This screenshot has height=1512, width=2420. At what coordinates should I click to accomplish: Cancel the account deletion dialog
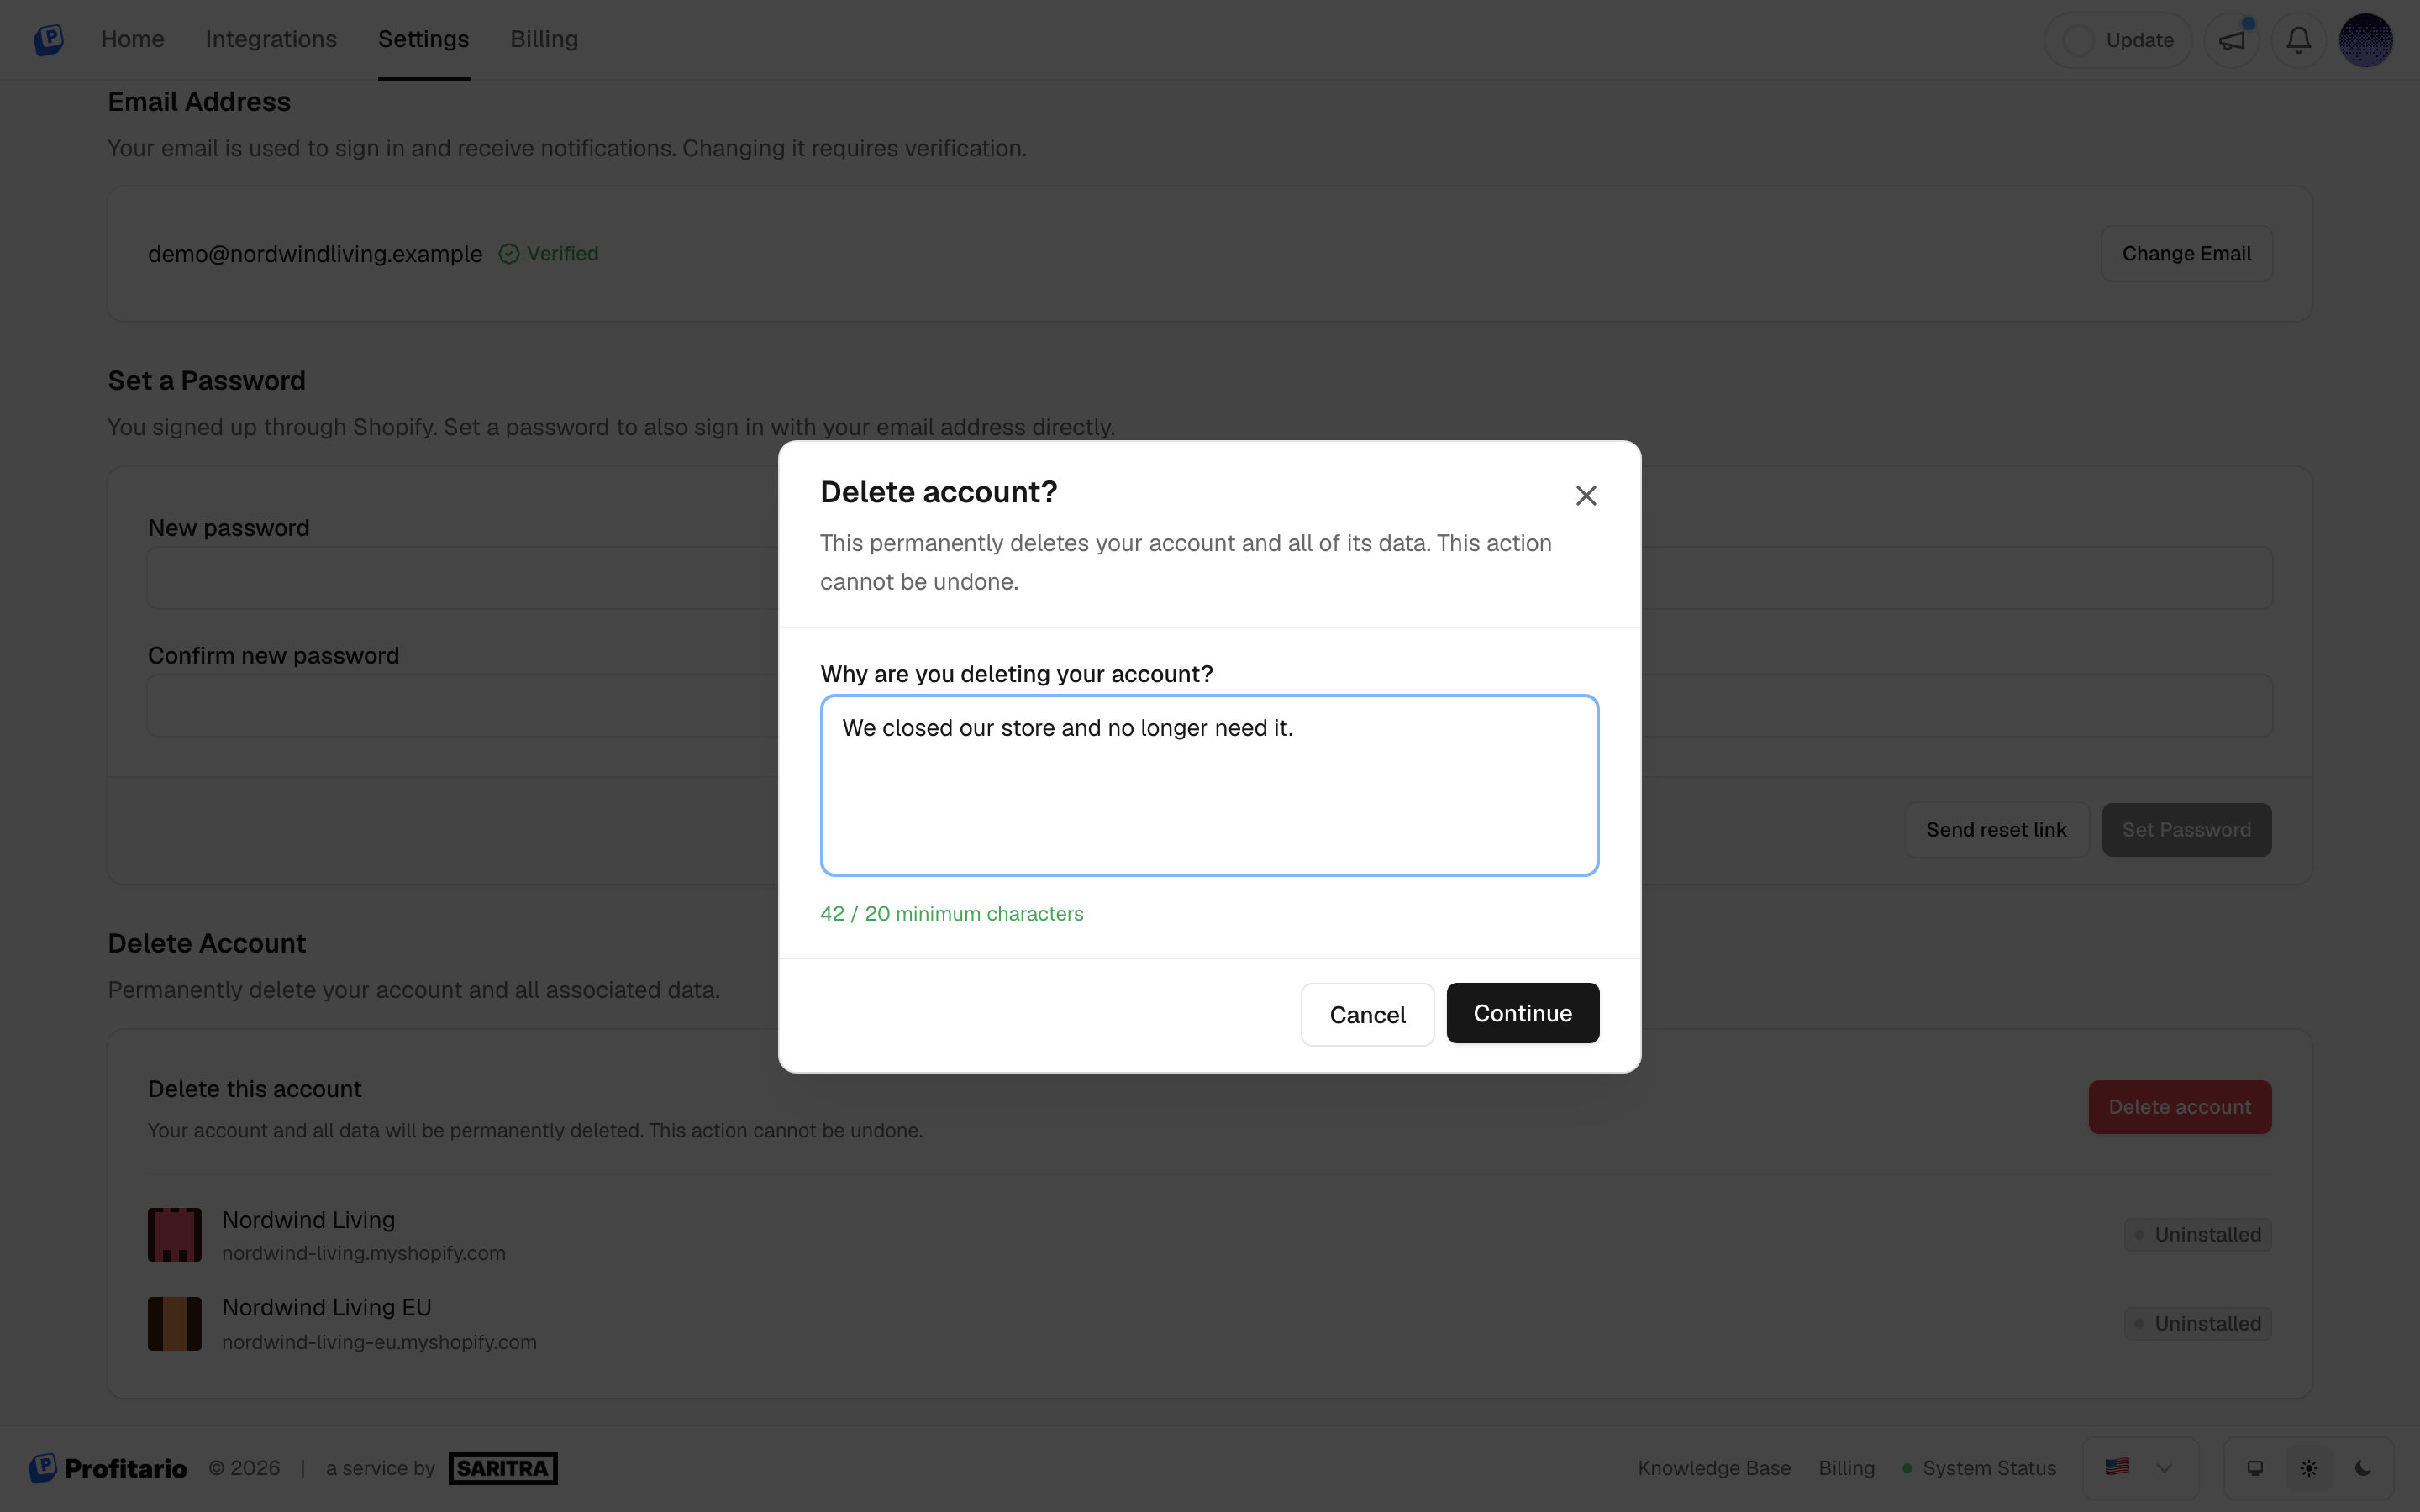[1367, 1014]
